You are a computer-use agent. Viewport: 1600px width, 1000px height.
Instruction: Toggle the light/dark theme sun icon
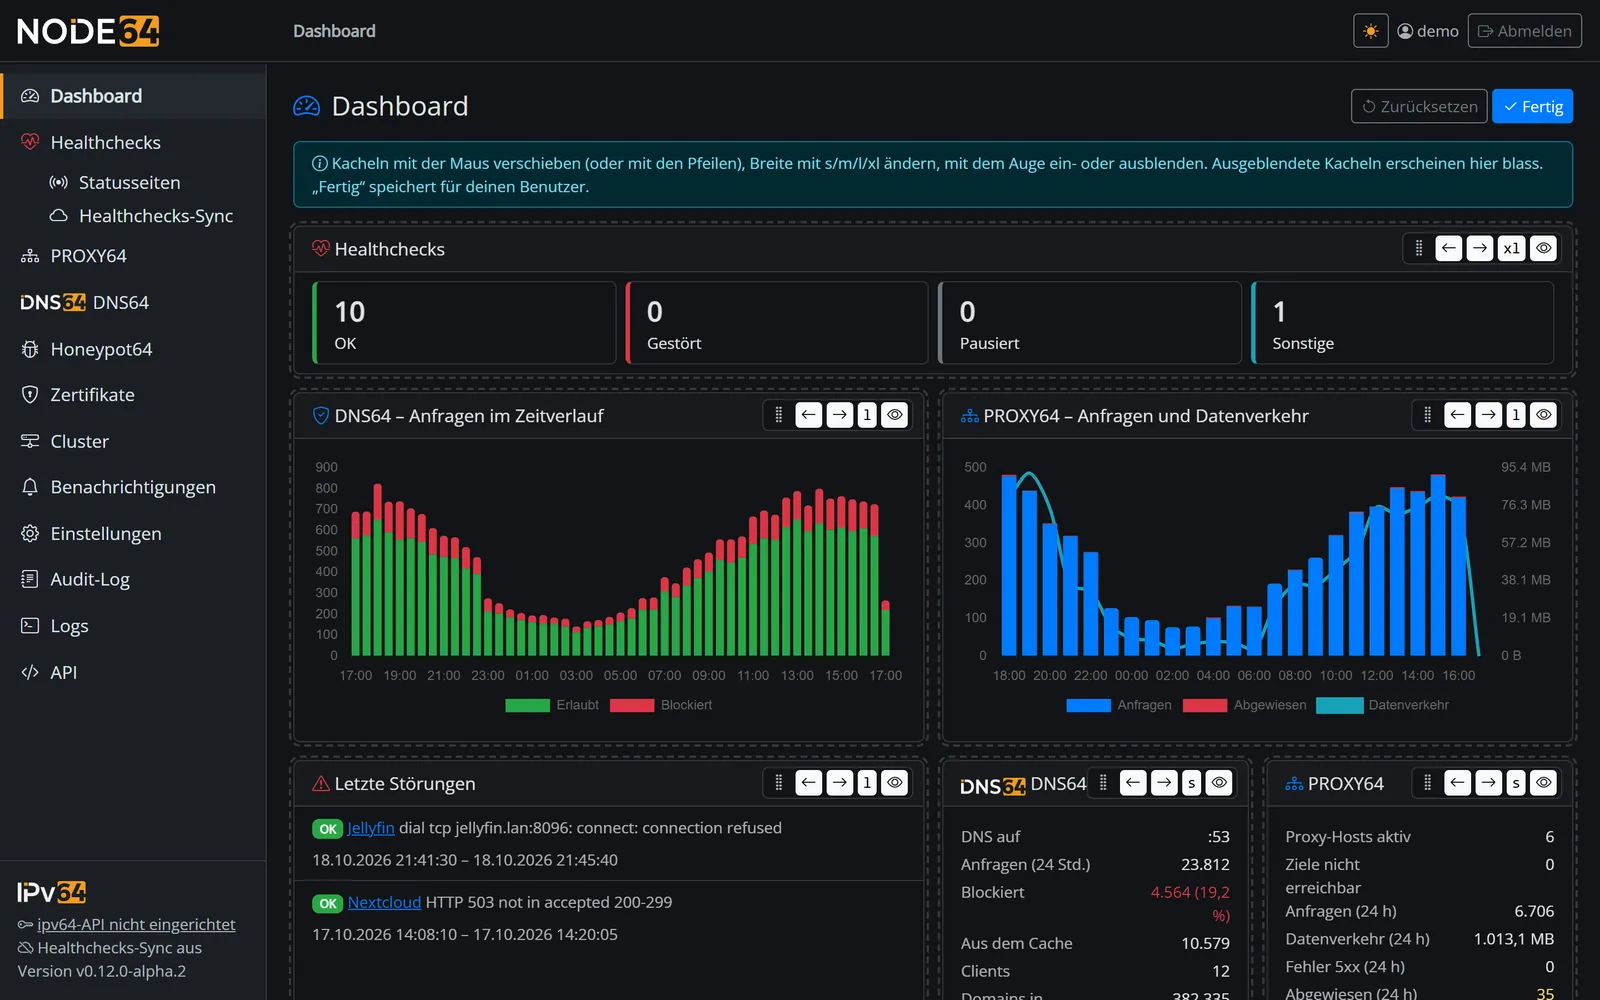coord(1370,31)
